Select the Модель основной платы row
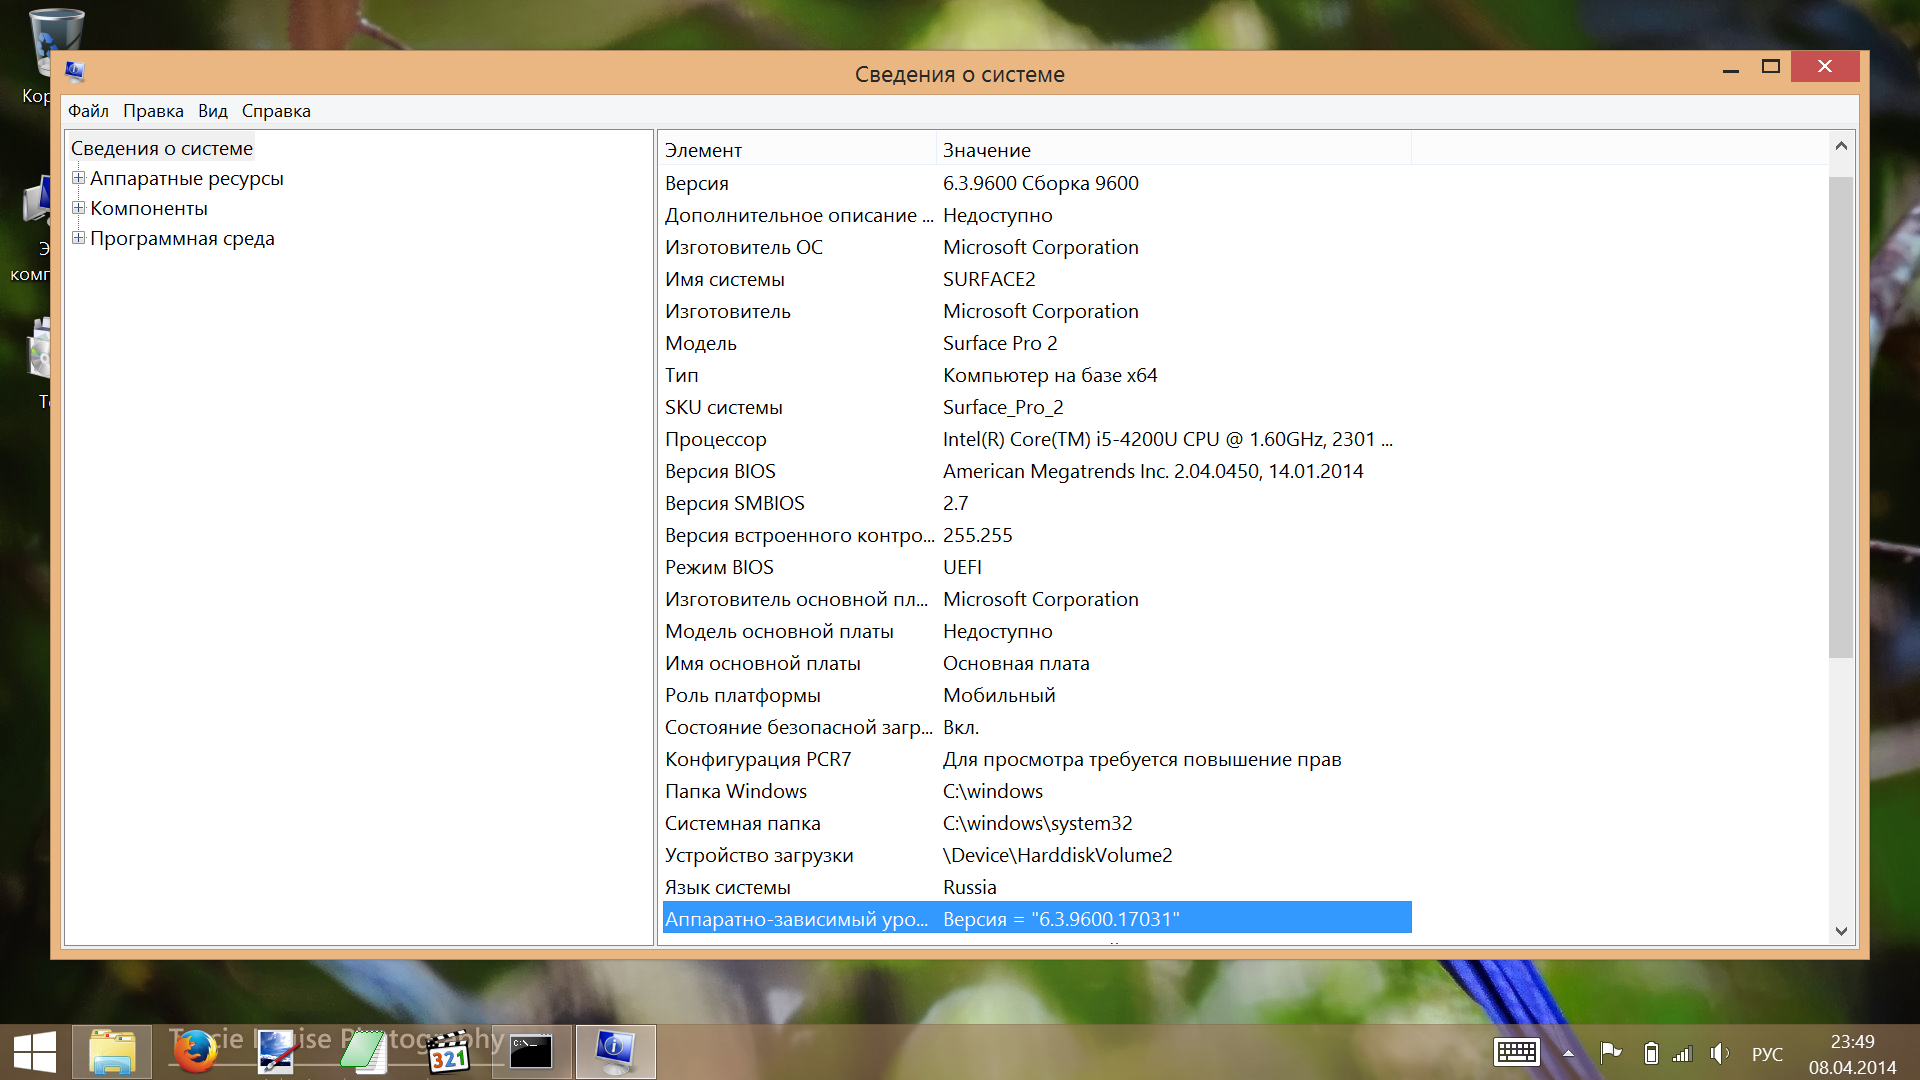This screenshot has height=1080, width=1920. click(1037, 631)
